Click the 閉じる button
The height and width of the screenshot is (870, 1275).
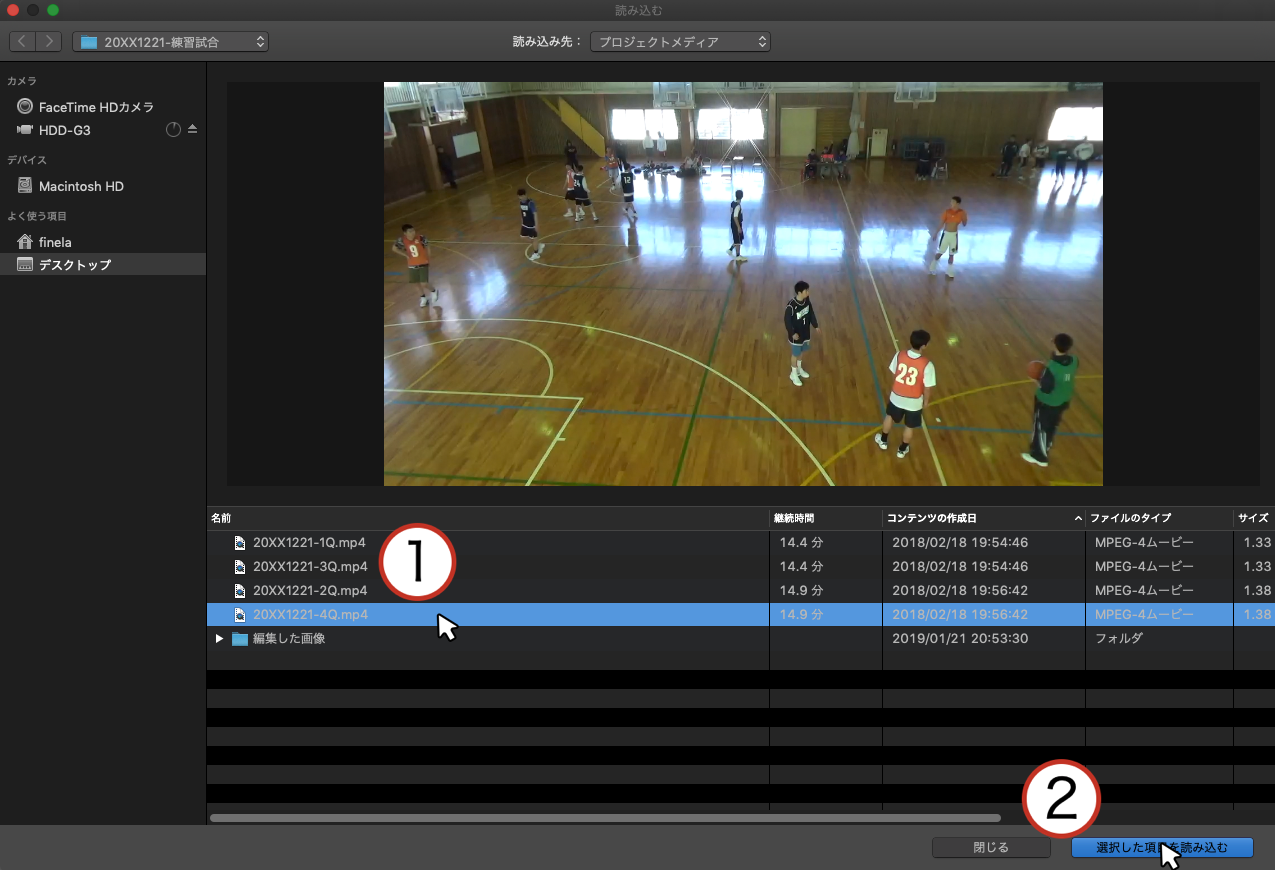990,848
